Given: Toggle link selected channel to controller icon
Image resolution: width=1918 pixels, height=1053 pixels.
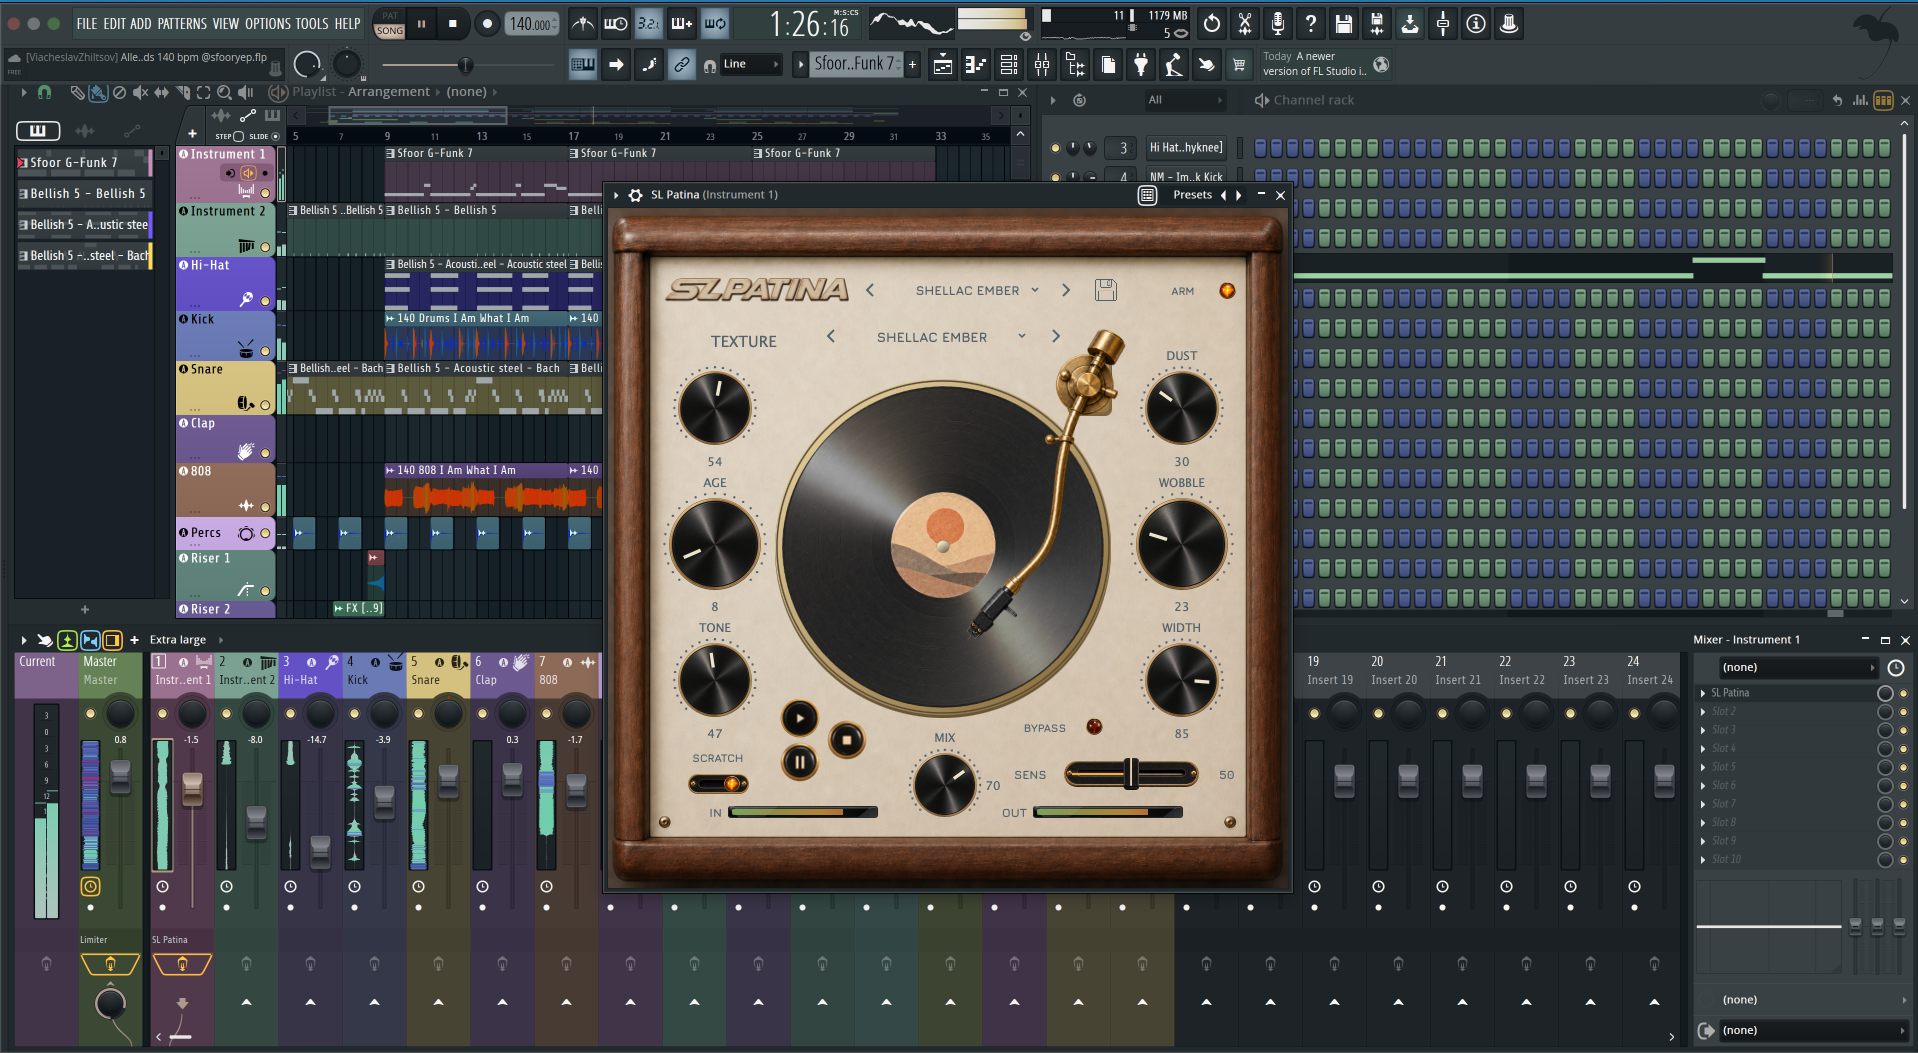Looking at the screenshot, I should (x=681, y=65).
